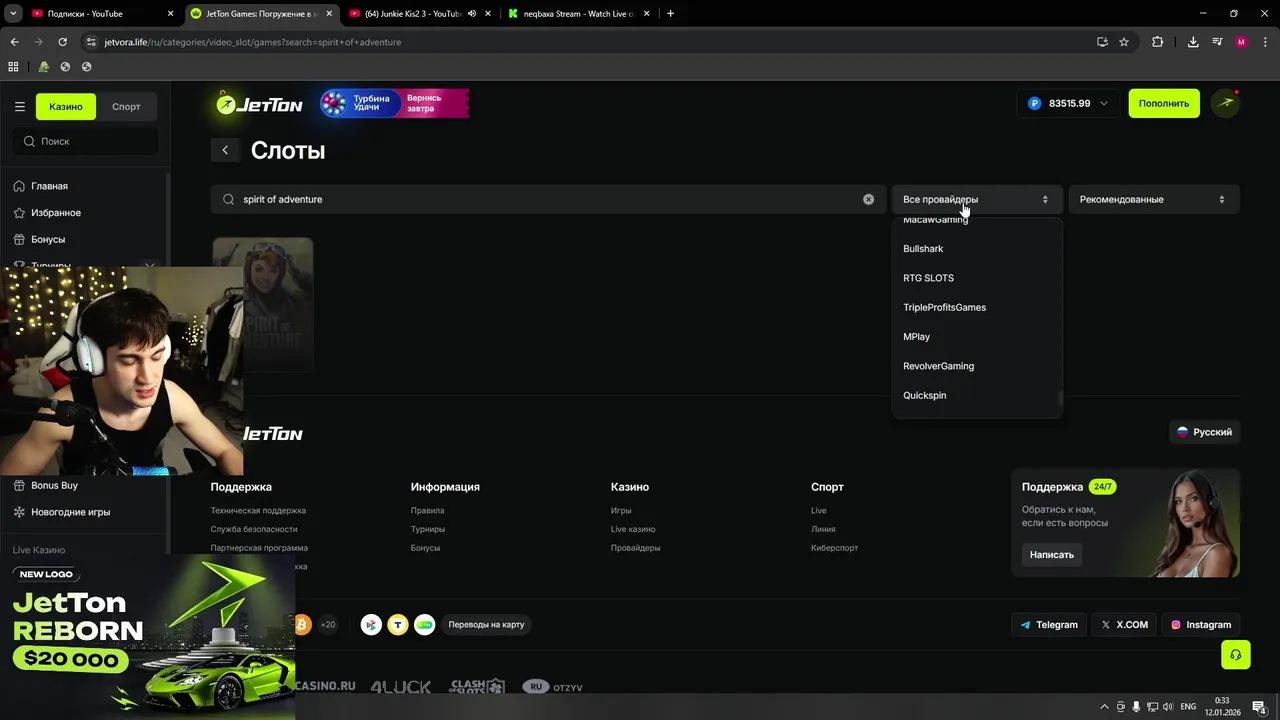Open Windows notification center icon
Viewport: 1280px width, 720px height.
point(1259,707)
